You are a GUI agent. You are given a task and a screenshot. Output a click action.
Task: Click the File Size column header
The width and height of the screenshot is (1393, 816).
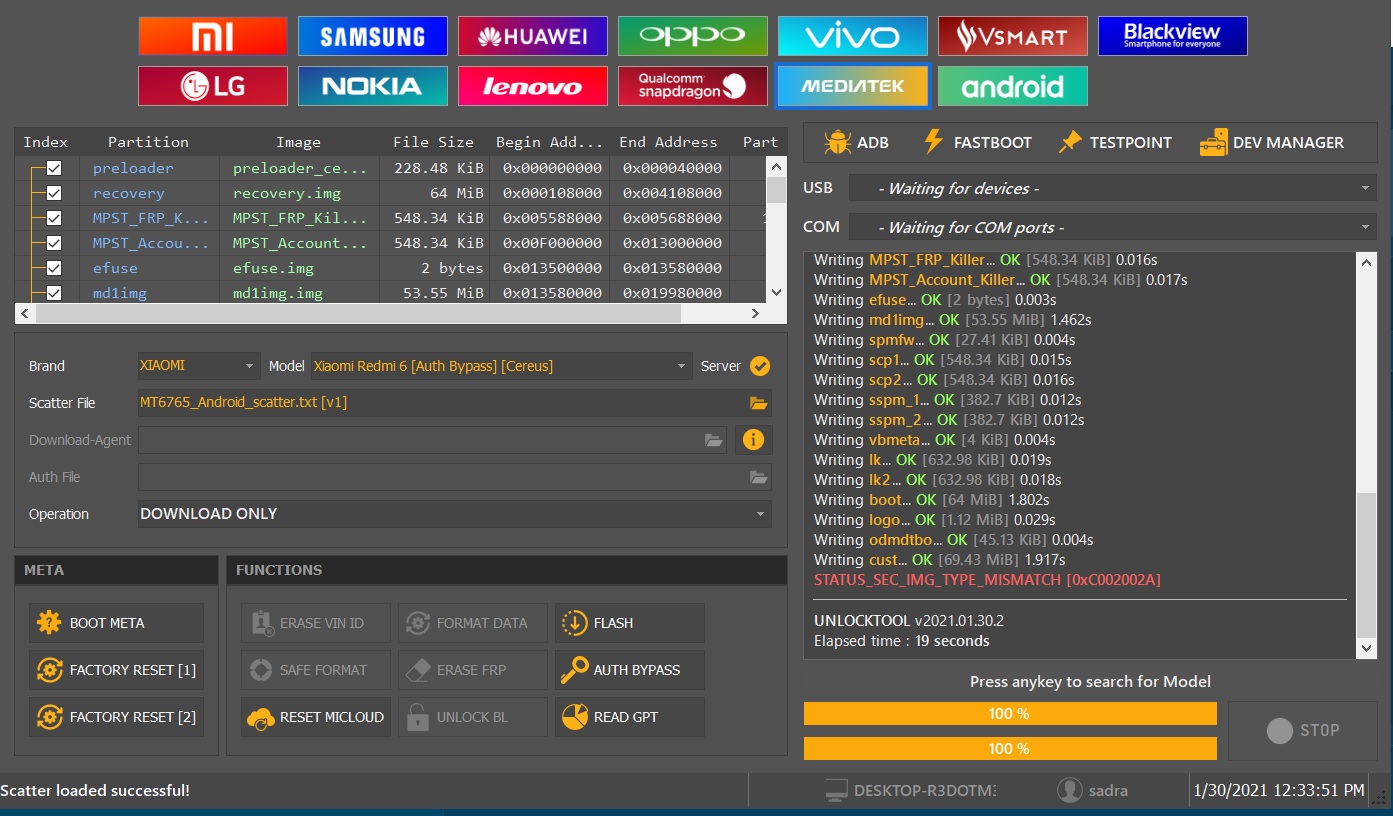[433, 142]
